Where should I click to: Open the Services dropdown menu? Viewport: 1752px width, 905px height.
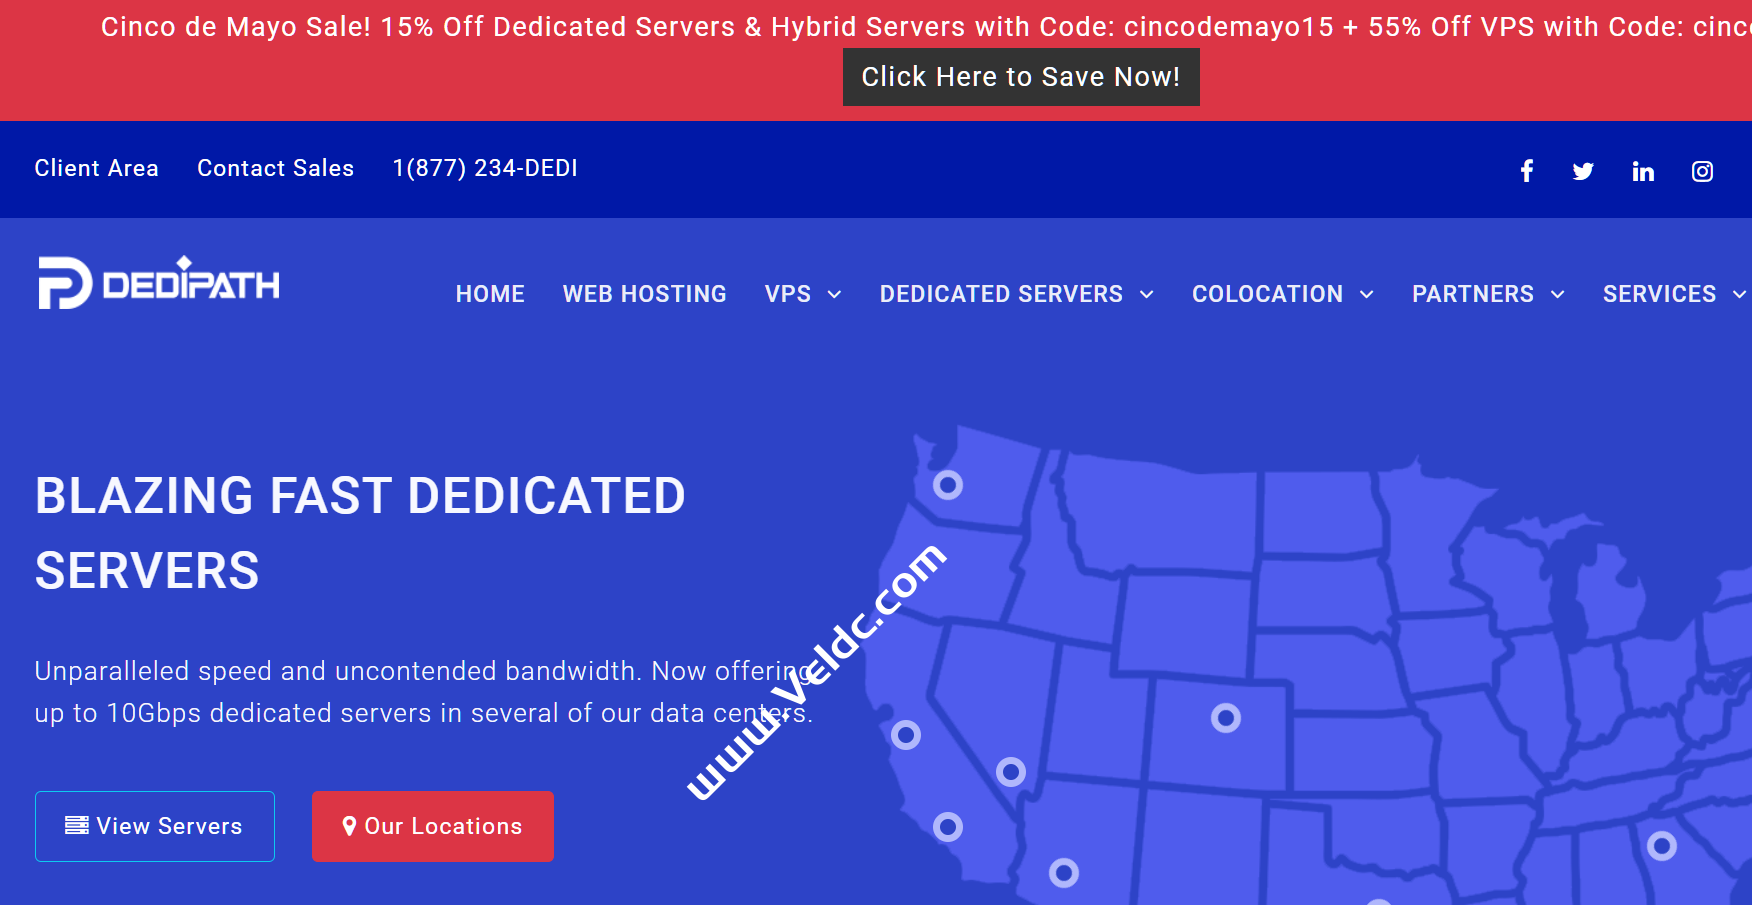(x=1673, y=294)
